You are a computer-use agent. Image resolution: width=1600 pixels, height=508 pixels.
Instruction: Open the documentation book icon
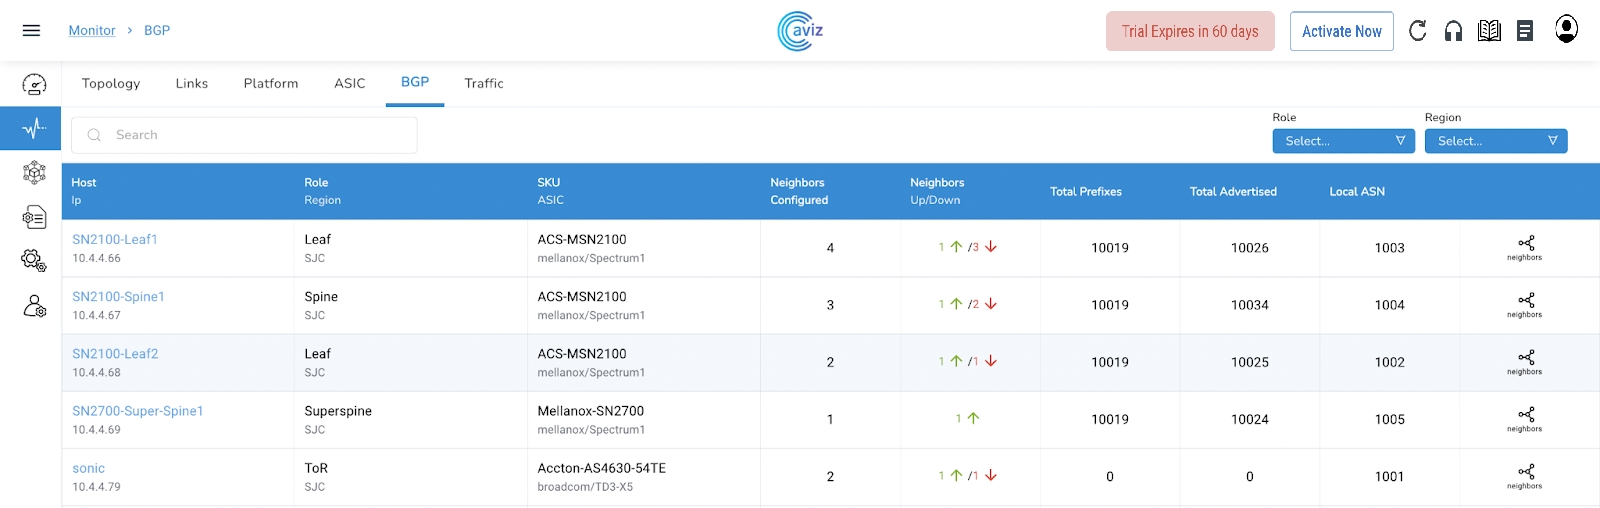1489,31
